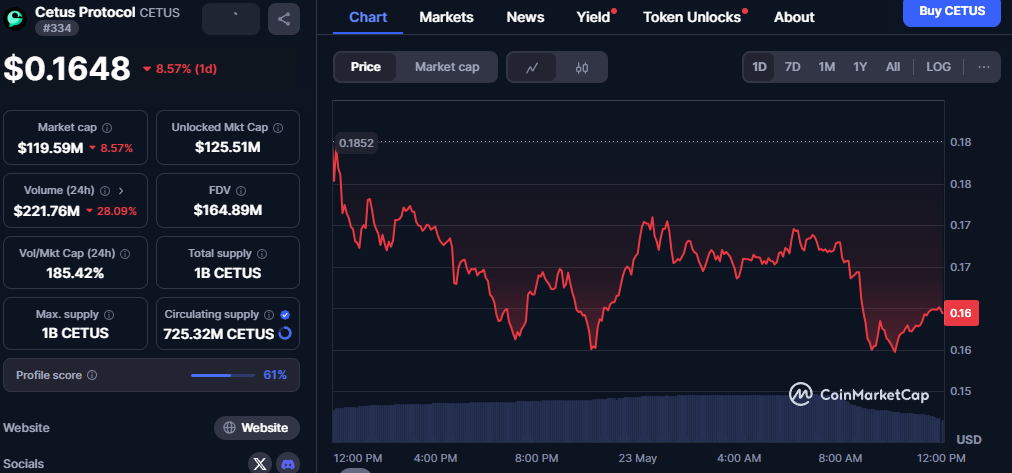Screen dimensions: 1012x473
Task: Click the red 0.16 current price label
Action: [961, 313]
